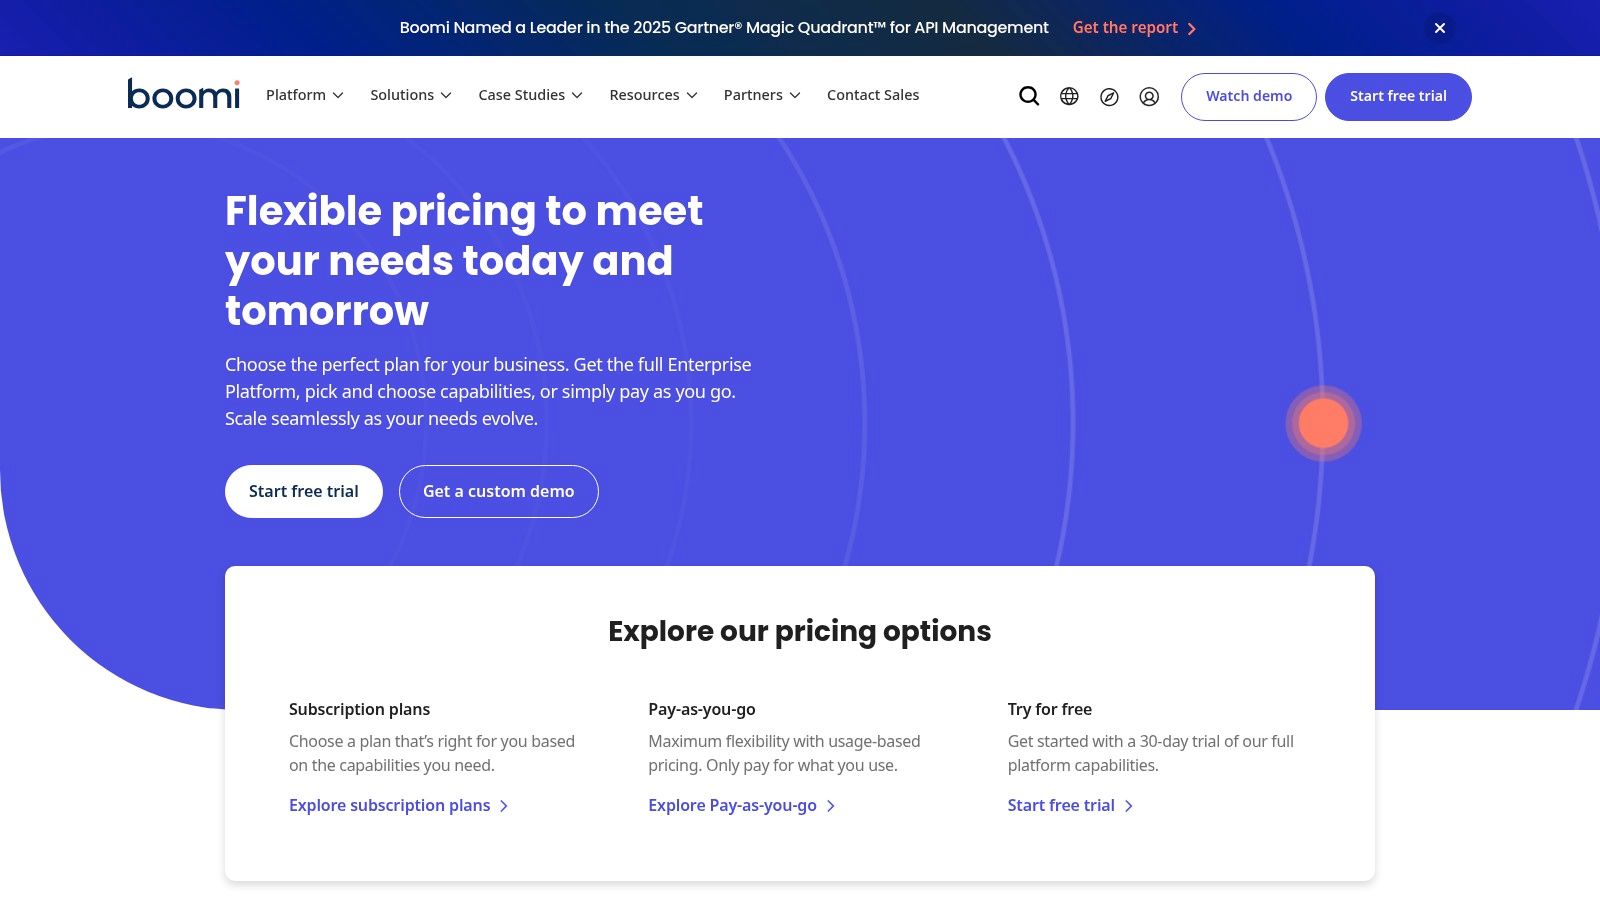Click the compass icon in navigation bar
The height and width of the screenshot is (900, 1600).
[x=1109, y=97]
